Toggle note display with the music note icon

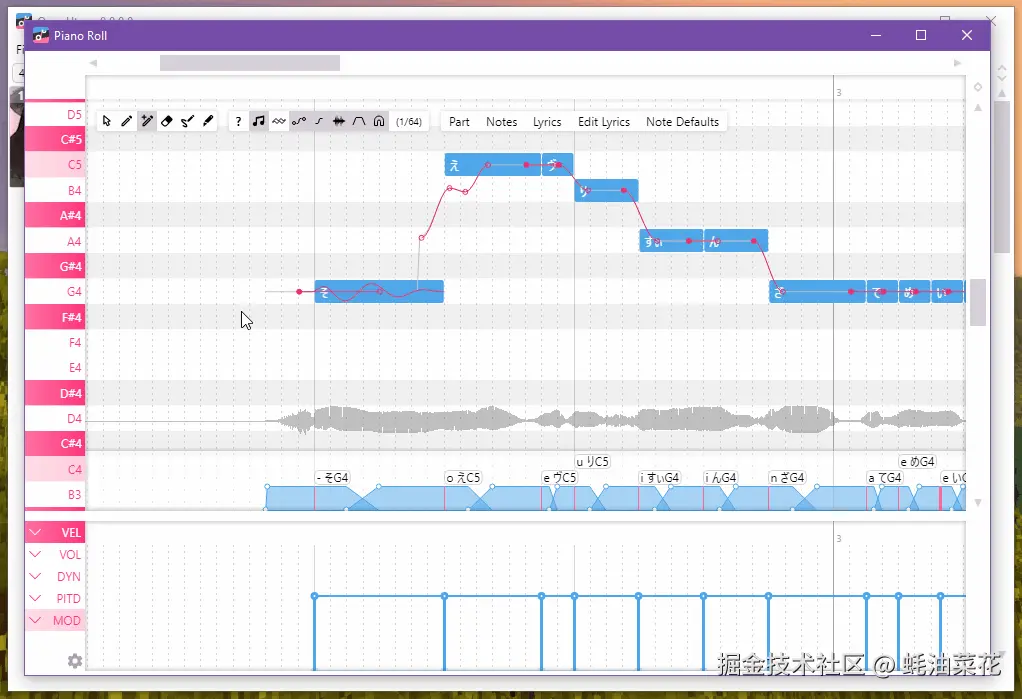pyautogui.click(x=259, y=120)
